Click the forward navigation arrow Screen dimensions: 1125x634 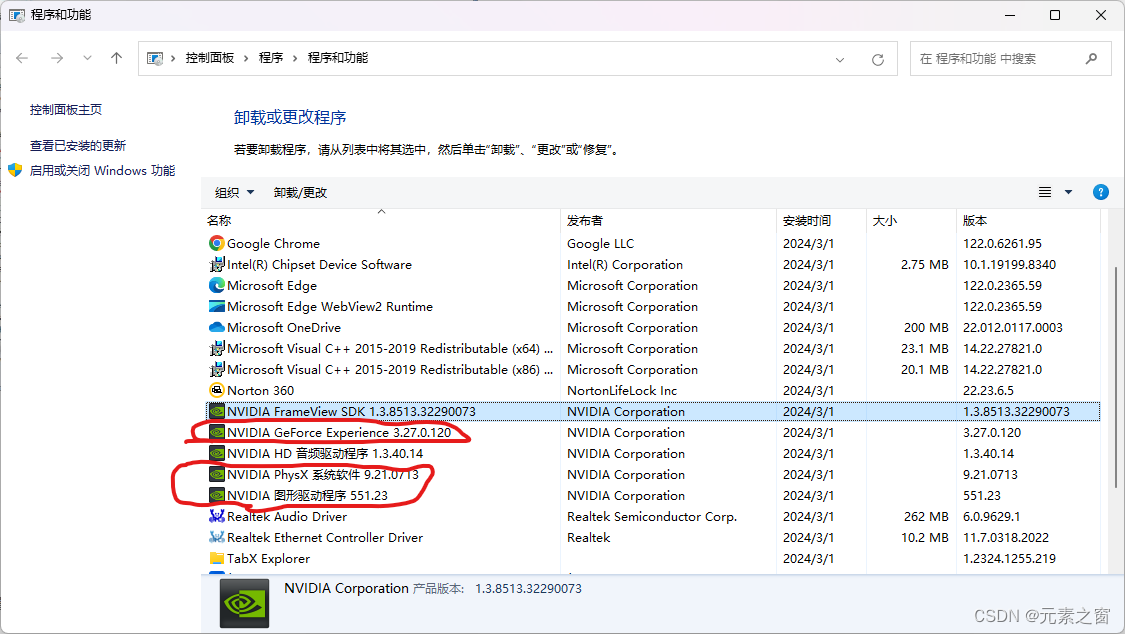click(57, 58)
